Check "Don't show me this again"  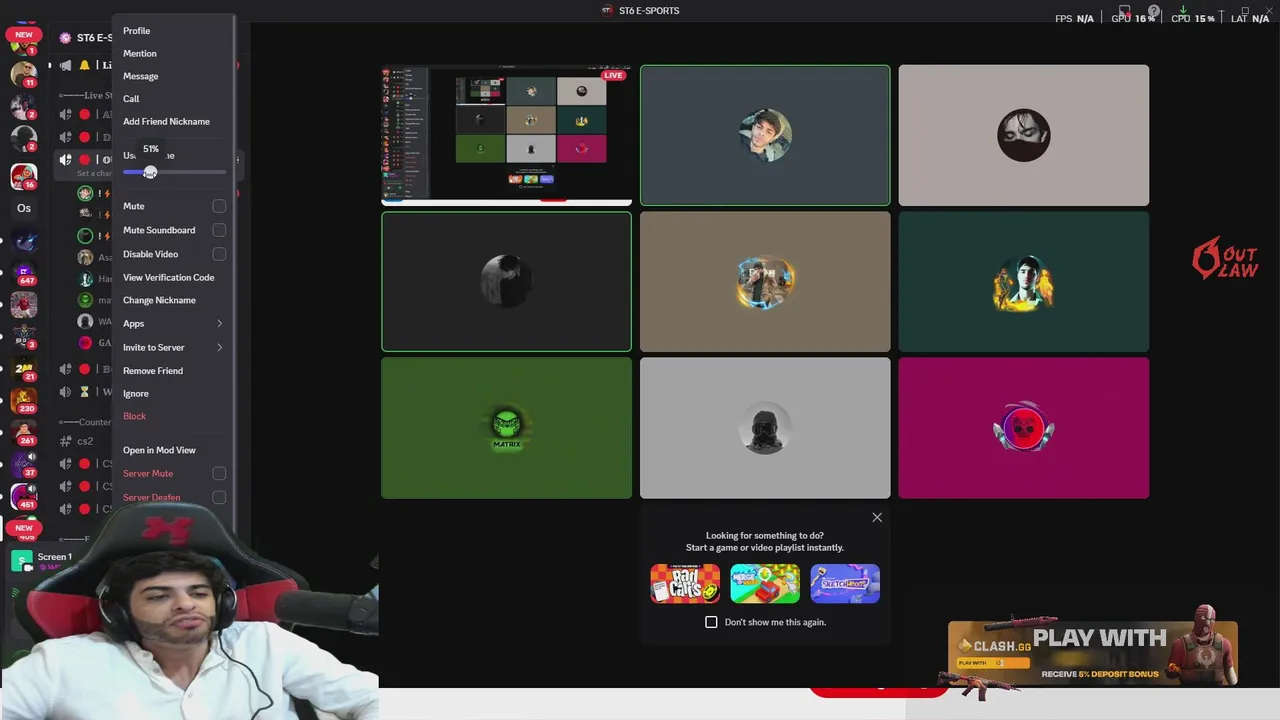pos(711,622)
